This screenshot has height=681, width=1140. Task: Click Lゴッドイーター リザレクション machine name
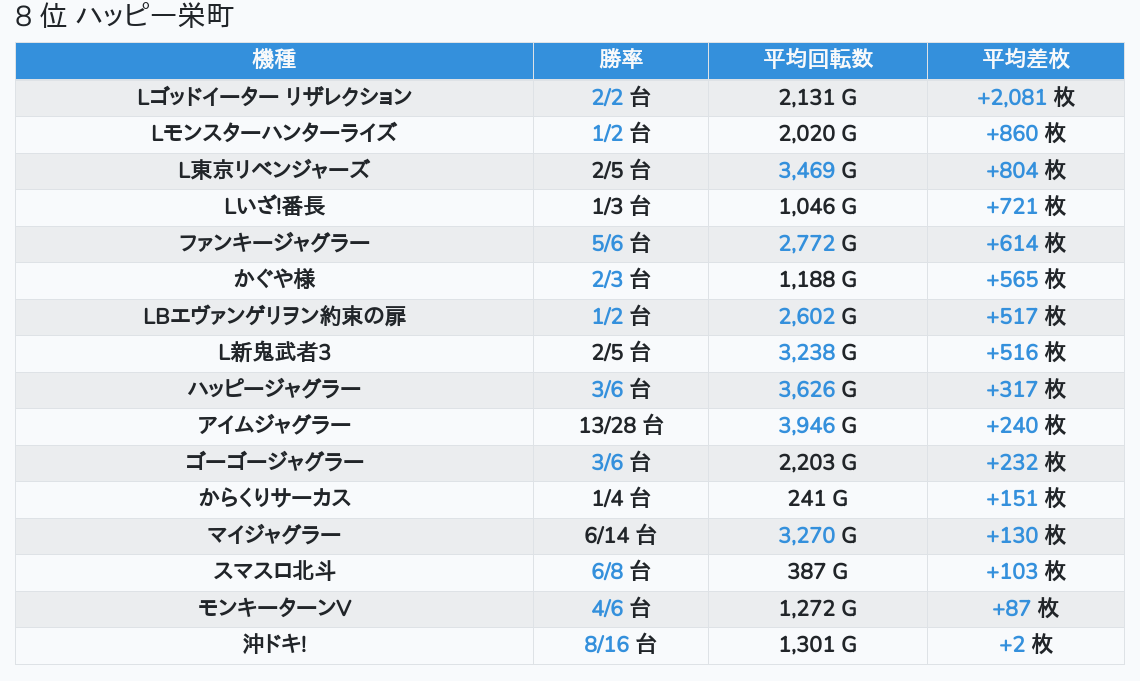tap(274, 97)
